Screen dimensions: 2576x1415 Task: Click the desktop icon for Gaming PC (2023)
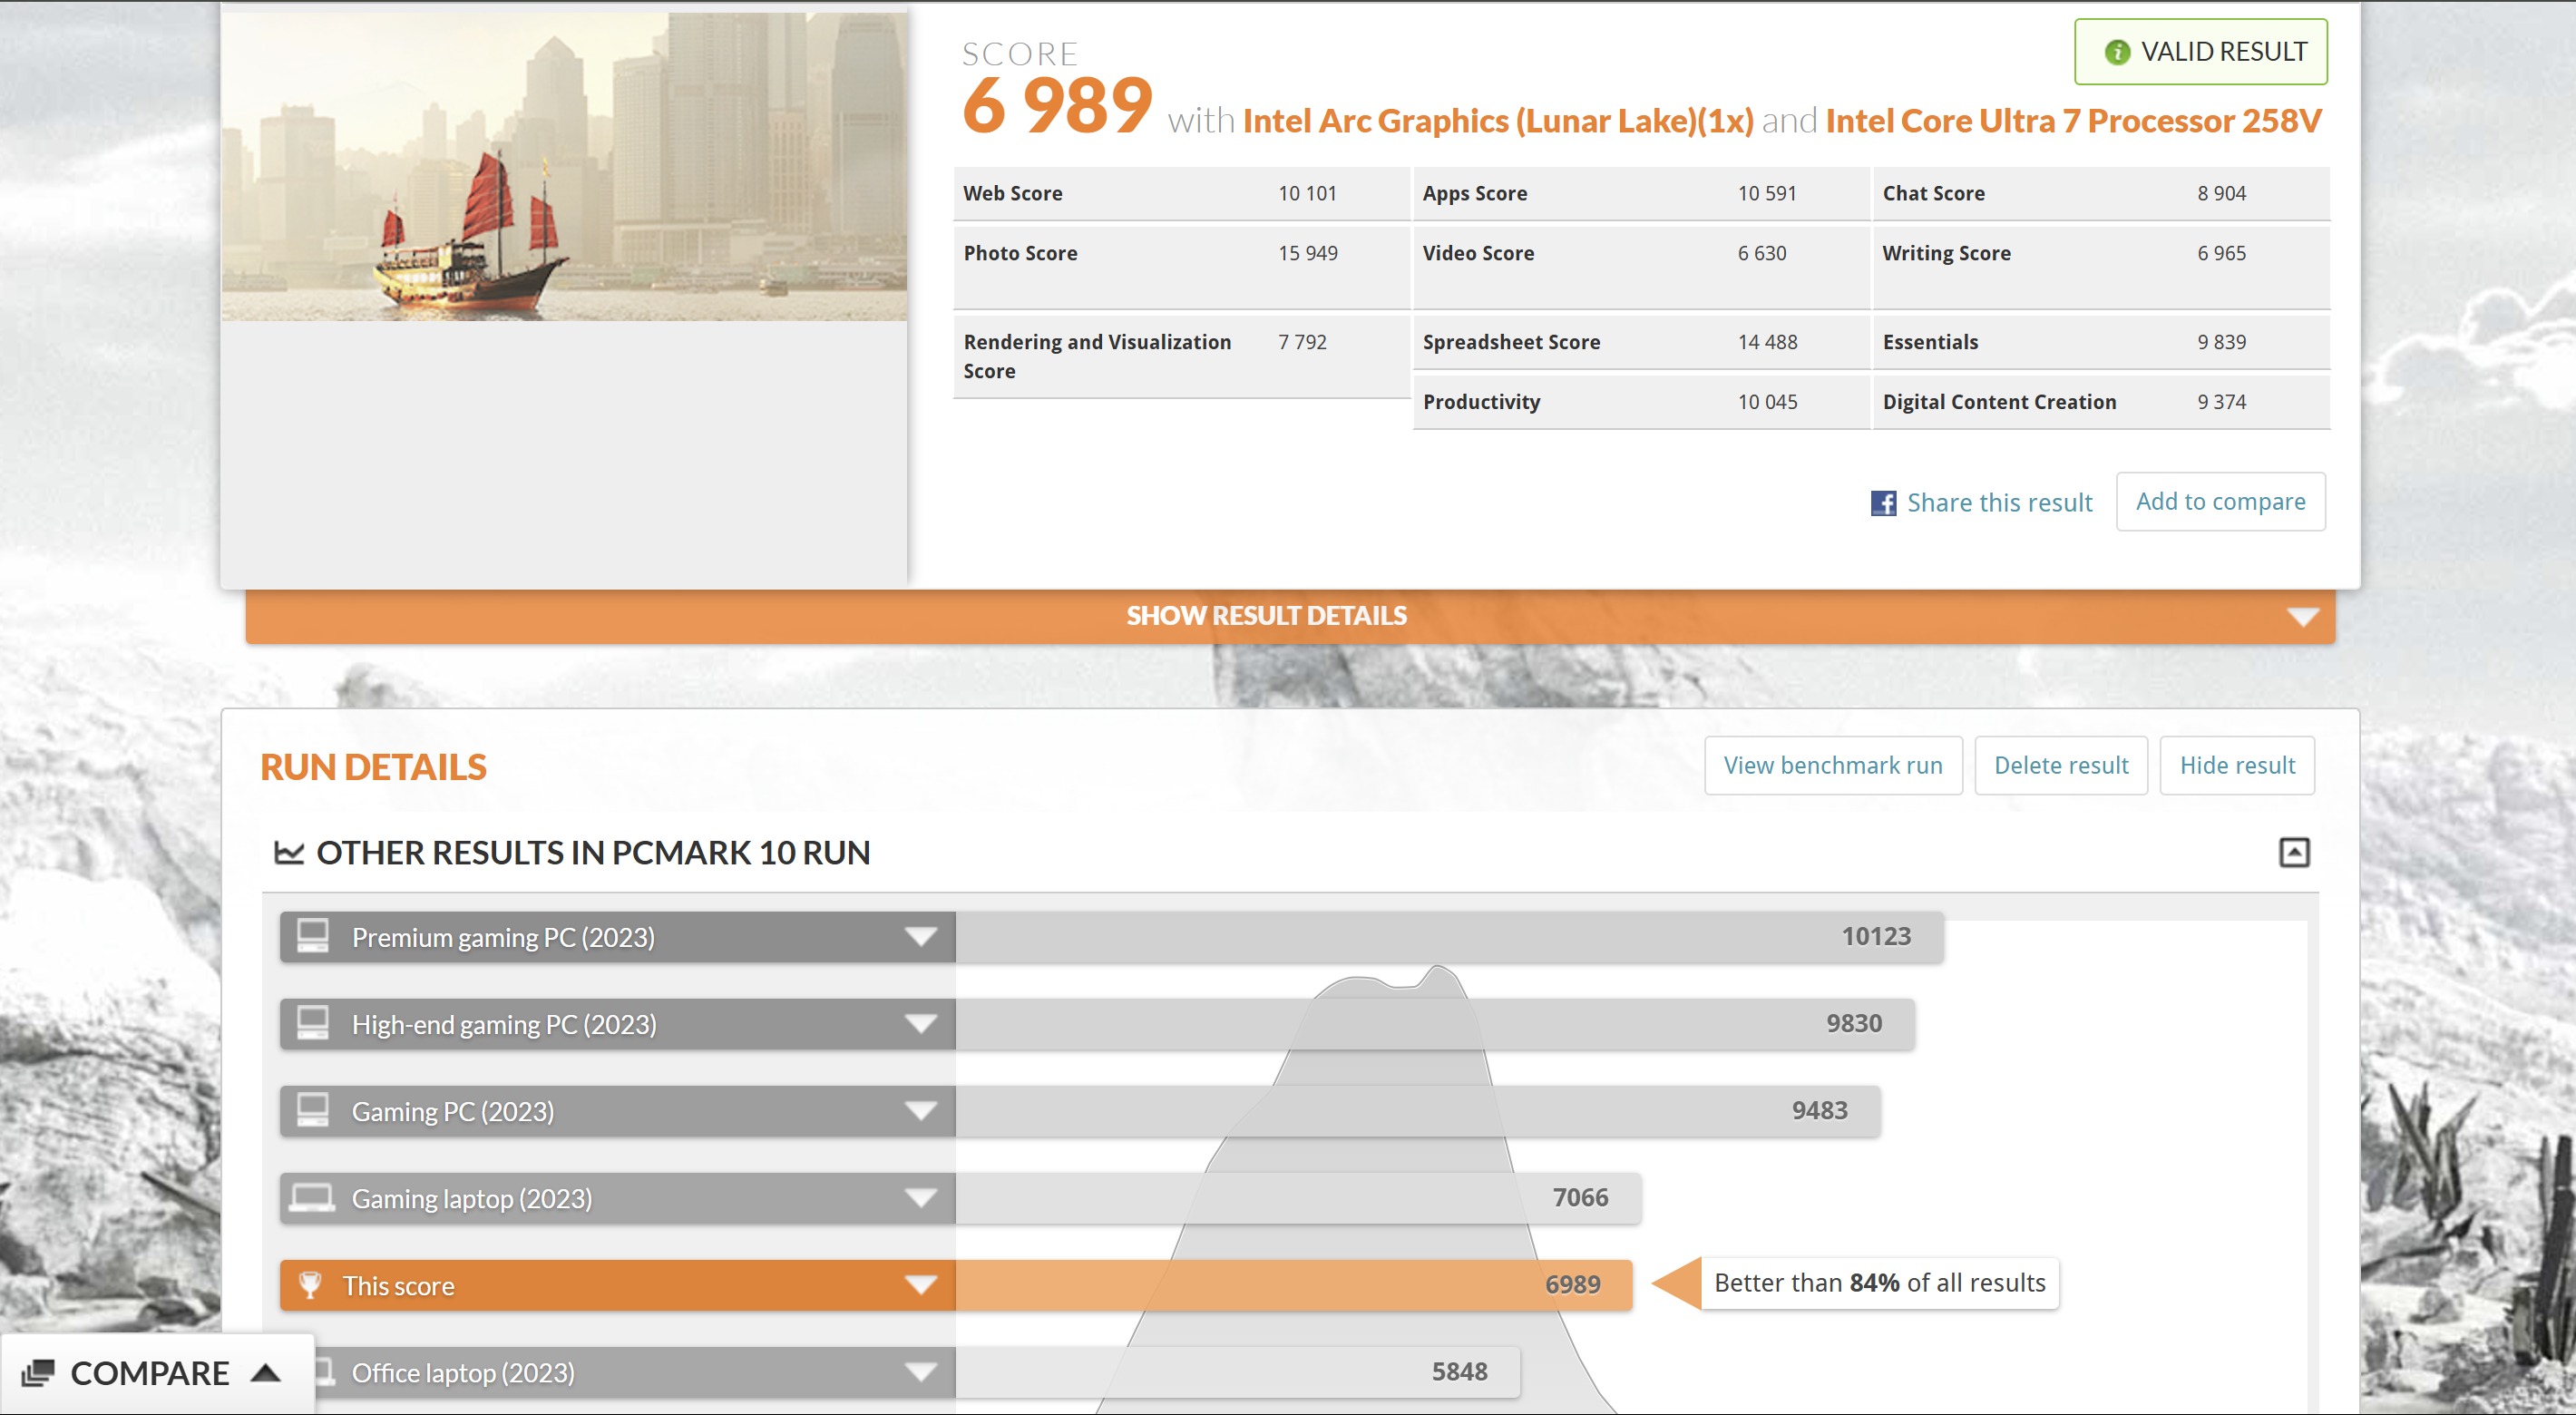[x=313, y=1110]
